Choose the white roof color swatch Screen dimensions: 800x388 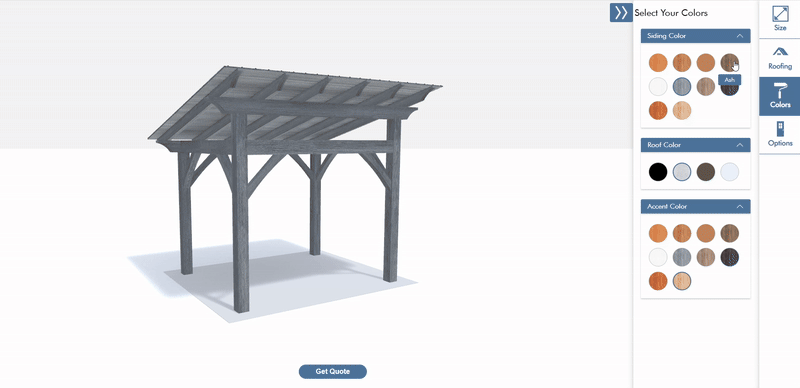730,172
